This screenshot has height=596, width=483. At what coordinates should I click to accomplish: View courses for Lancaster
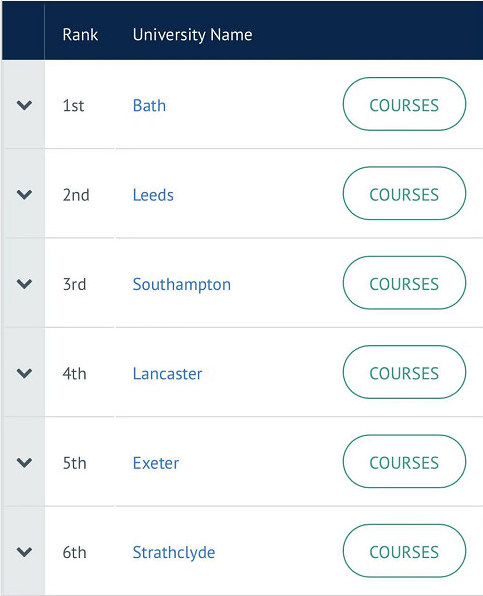pyautogui.click(x=404, y=372)
